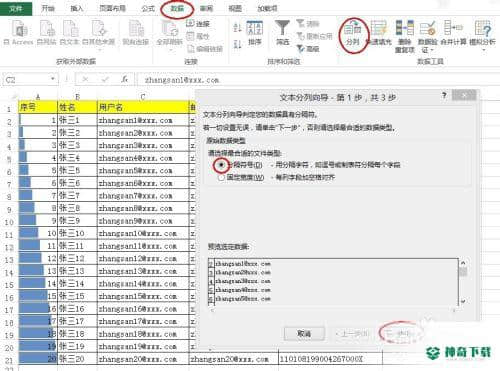Click the Next (下一步) button in wizard
The height and width of the screenshot is (371, 500).
coord(399,333)
